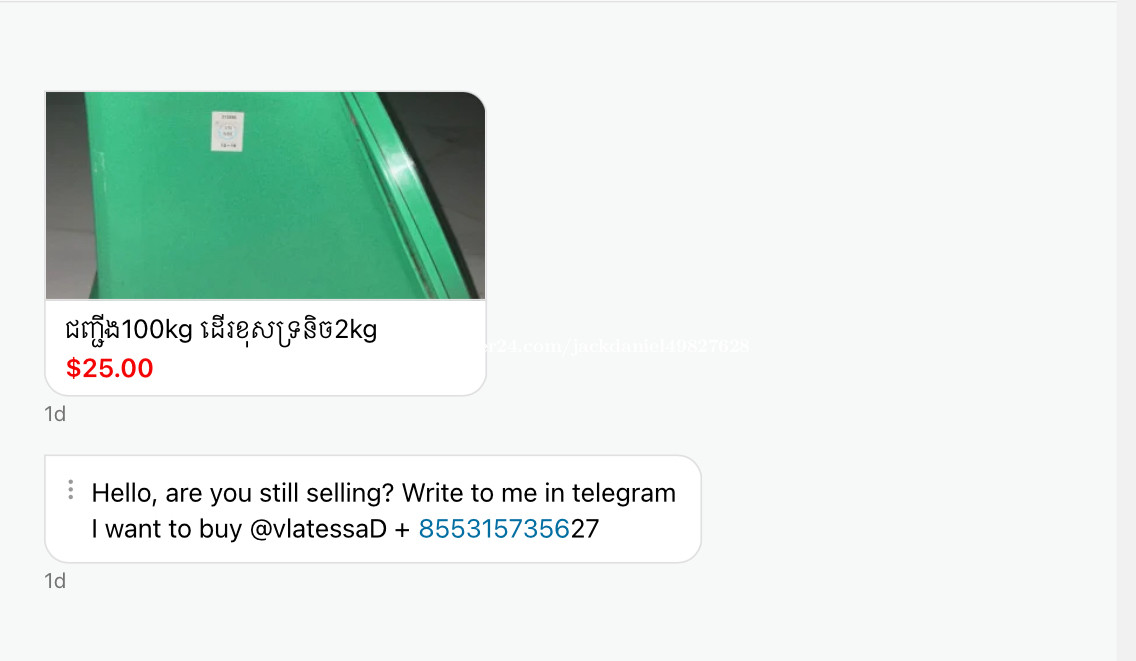Screen dimensions: 1136x661
Task: Click the @vlatessaD telegram handle
Action: click(x=318, y=529)
